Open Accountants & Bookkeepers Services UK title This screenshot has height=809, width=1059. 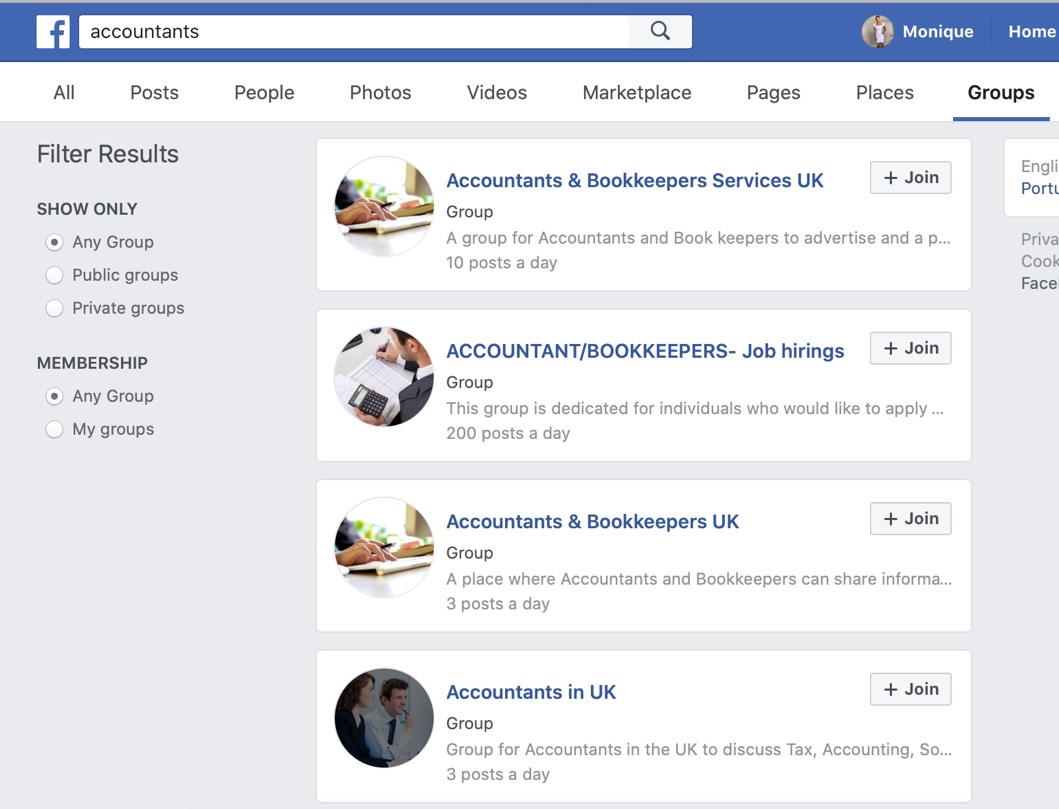(635, 180)
